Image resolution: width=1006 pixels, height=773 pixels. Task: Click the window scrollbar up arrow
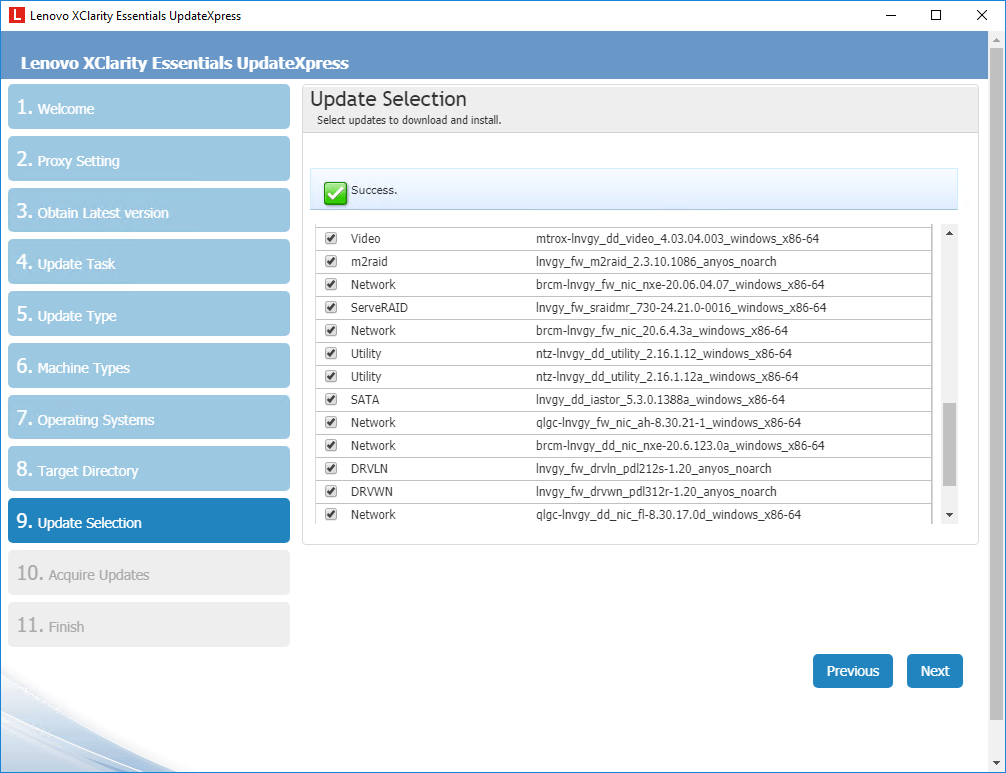pyautogui.click(x=996, y=40)
